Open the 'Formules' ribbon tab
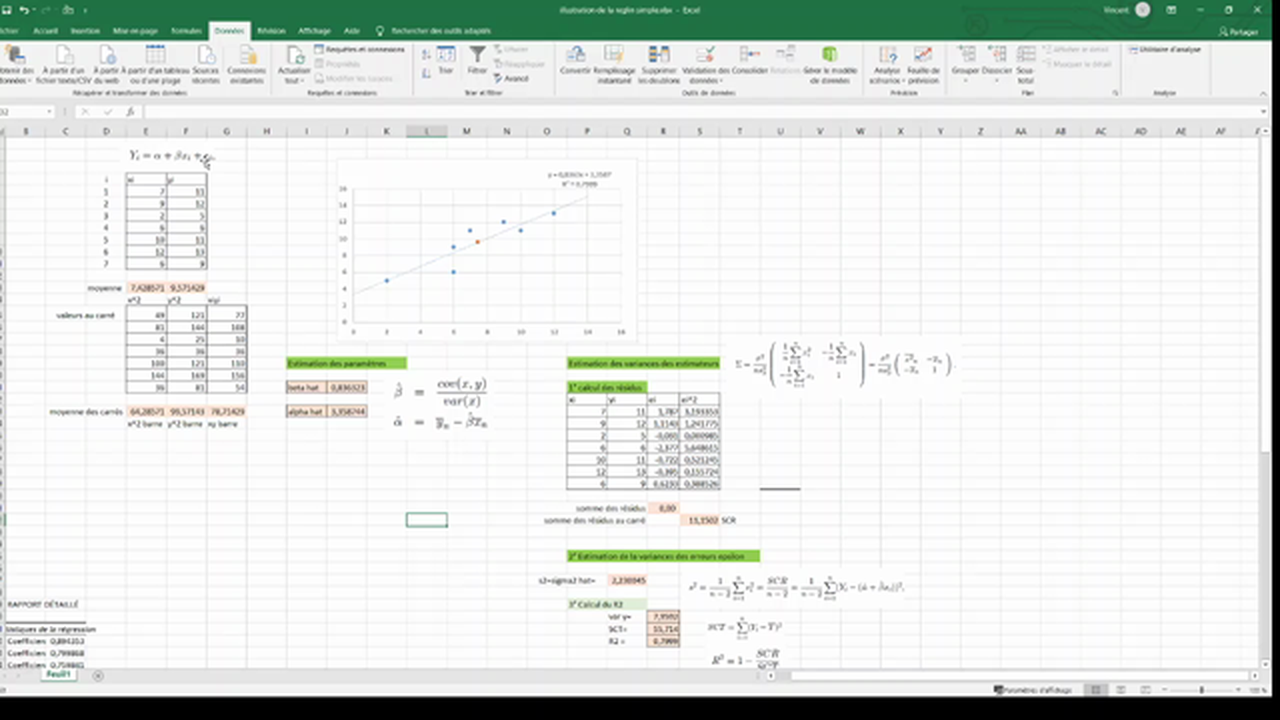This screenshot has width=1280, height=720. 186,31
